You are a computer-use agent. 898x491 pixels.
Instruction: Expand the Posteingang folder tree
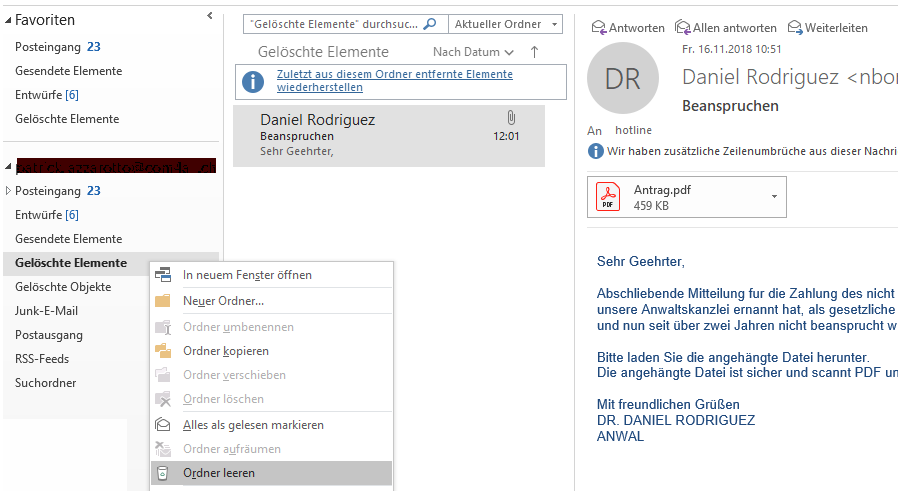9,191
